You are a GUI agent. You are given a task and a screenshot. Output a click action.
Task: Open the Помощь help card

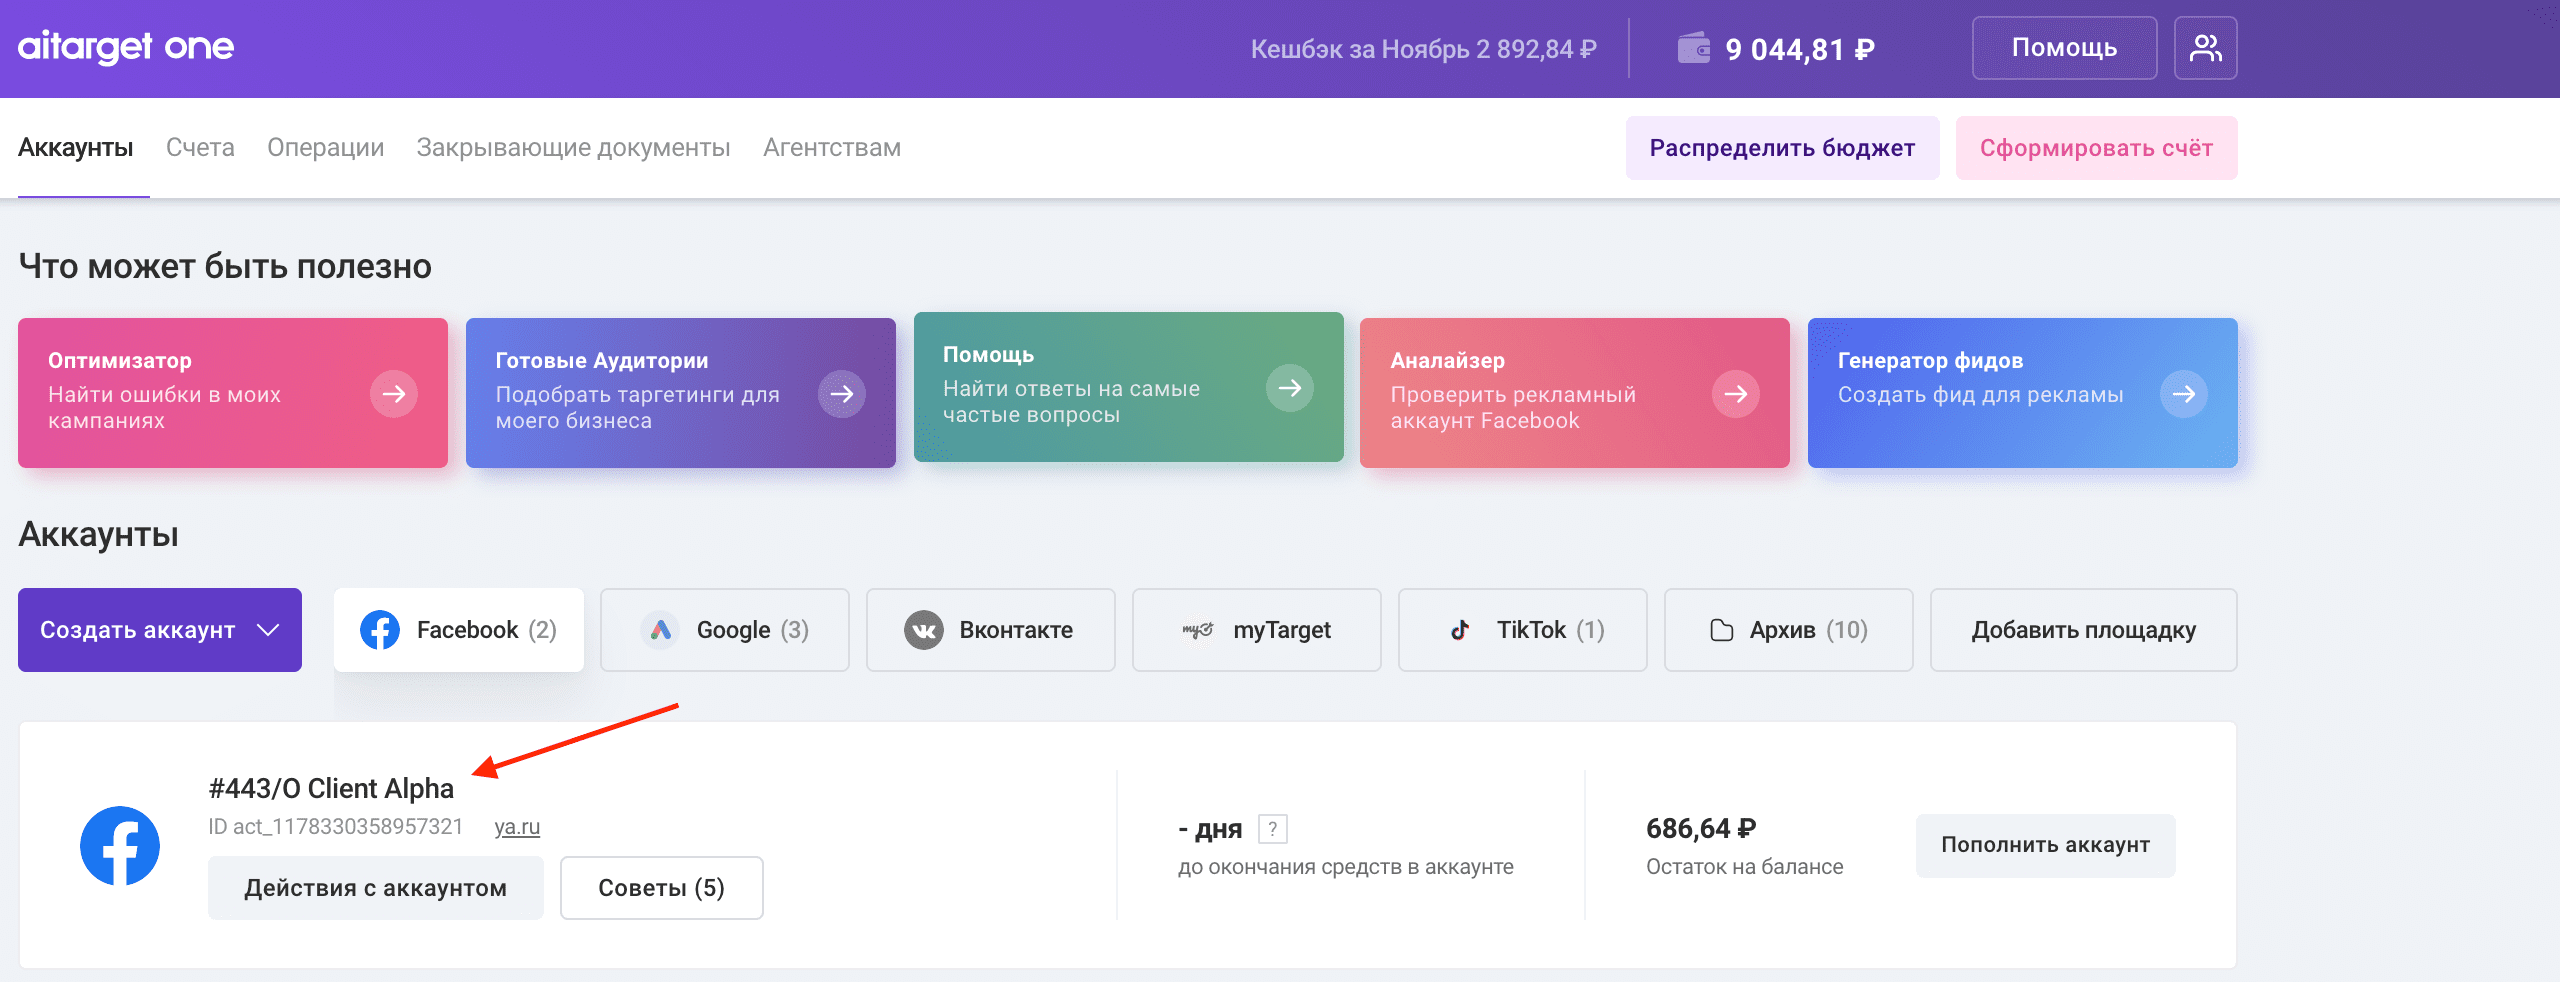pyautogui.click(x=1129, y=387)
